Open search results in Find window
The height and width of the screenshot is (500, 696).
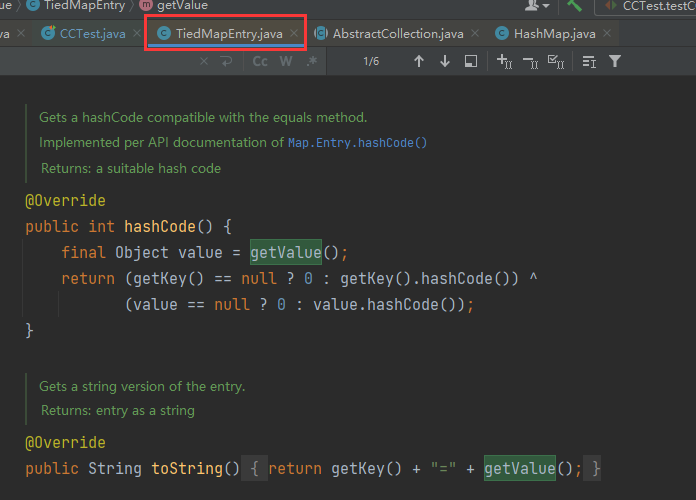(589, 61)
